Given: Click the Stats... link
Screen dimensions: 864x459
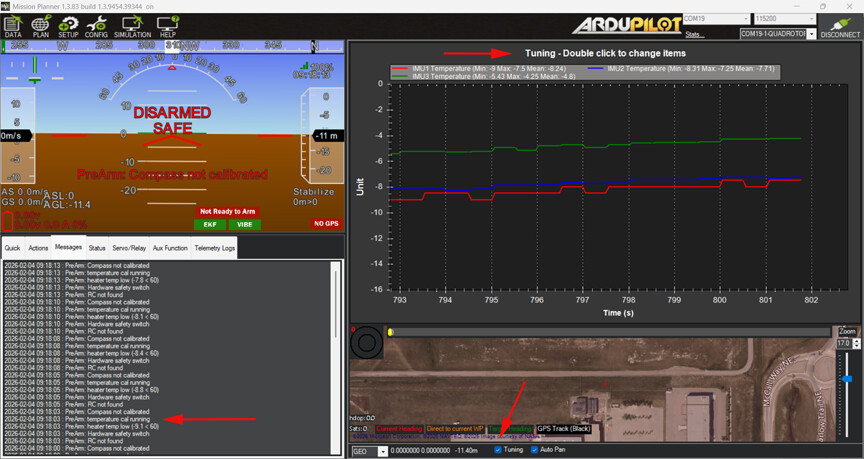Looking at the screenshot, I should click(694, 35).
